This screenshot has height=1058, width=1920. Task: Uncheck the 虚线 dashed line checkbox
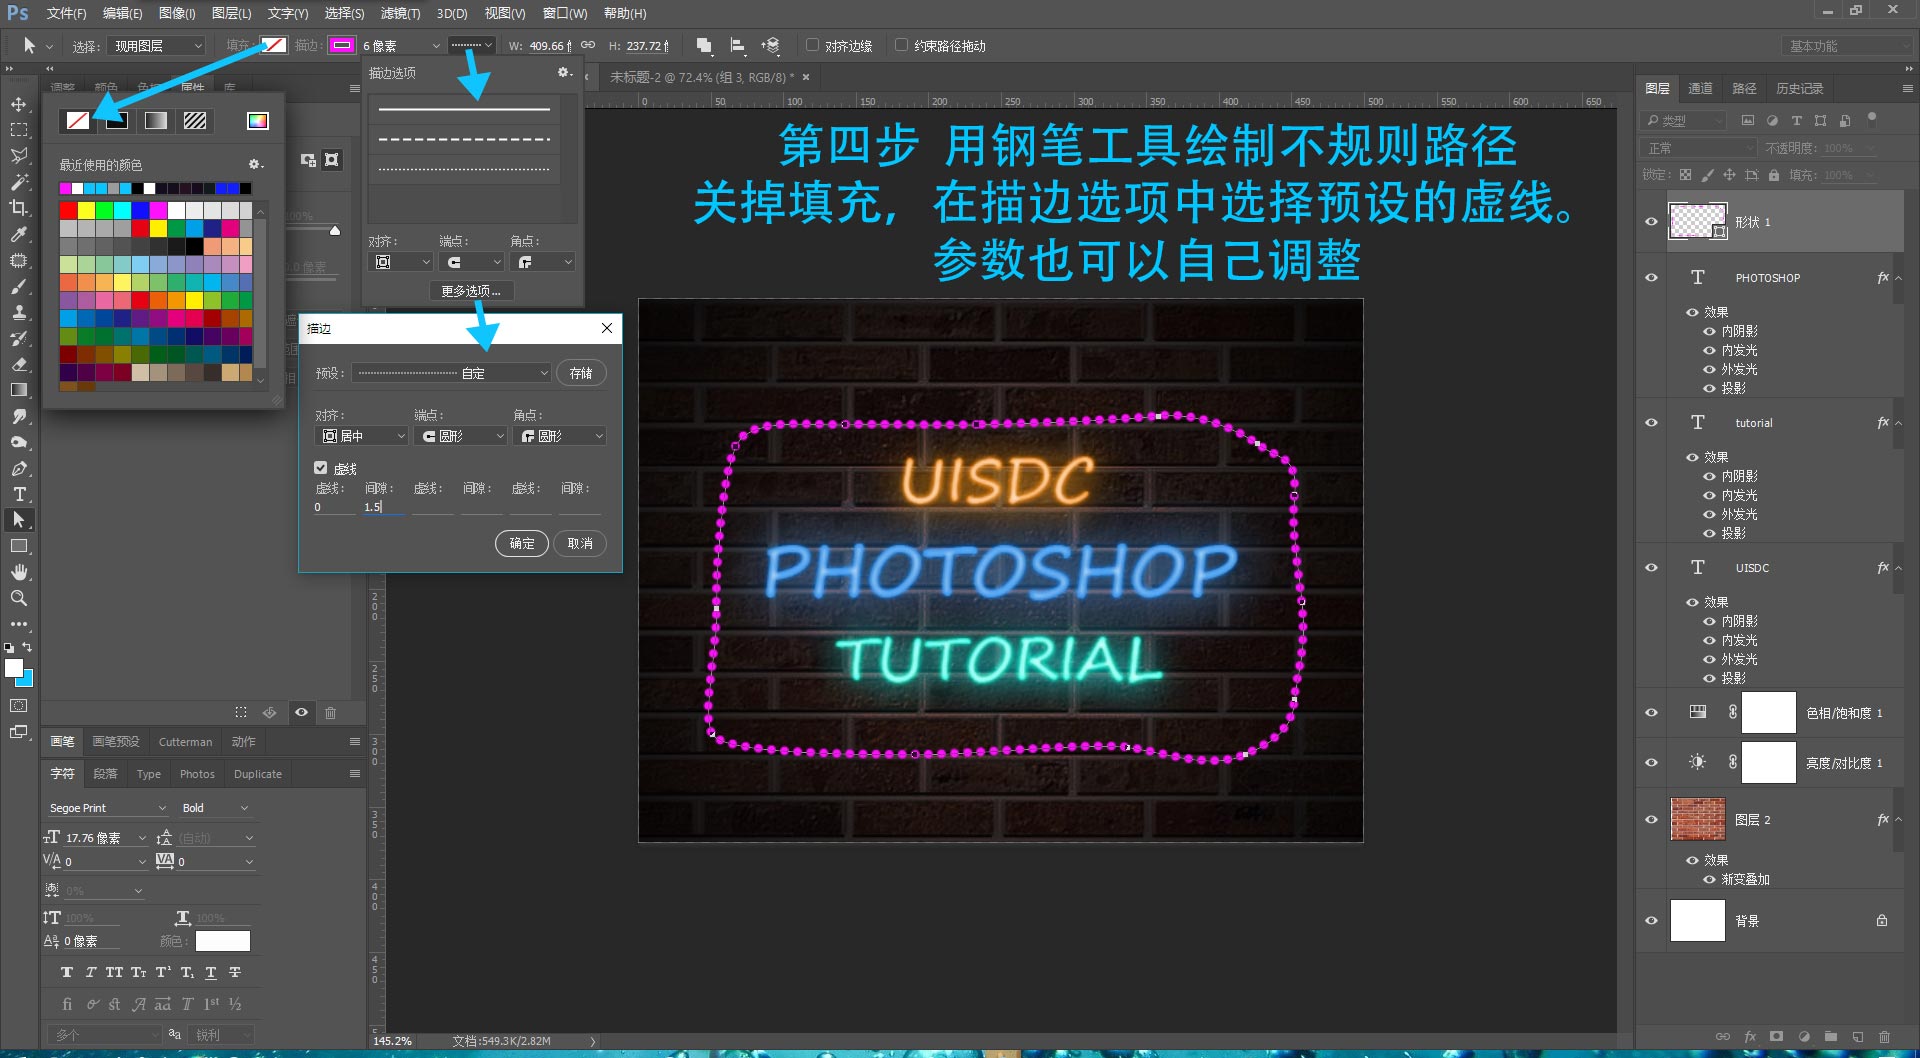[321, 467]
